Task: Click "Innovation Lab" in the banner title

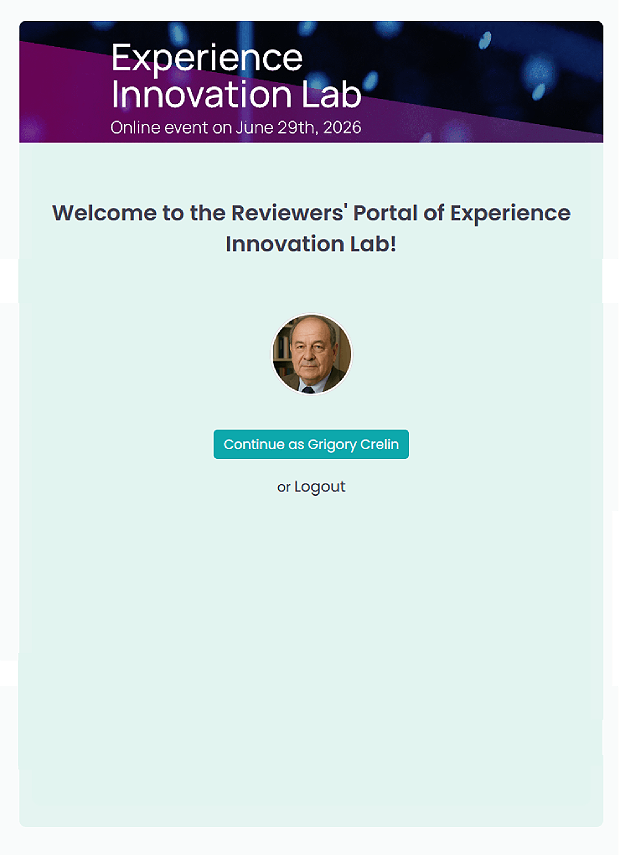Action: [236, 94]
